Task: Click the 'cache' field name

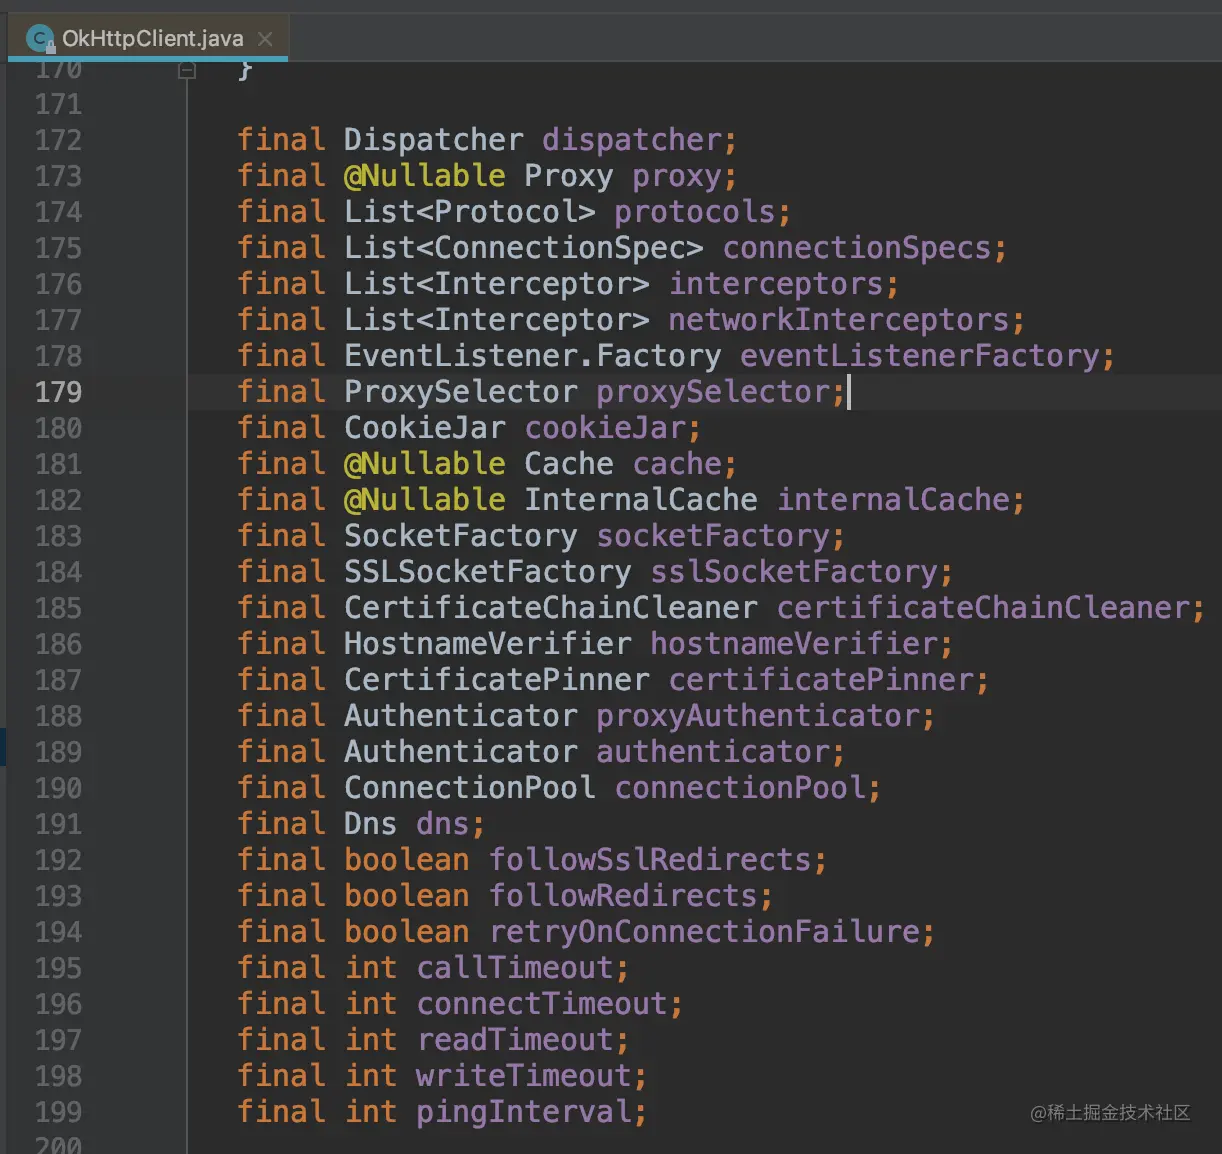Action: pos(677,464)
